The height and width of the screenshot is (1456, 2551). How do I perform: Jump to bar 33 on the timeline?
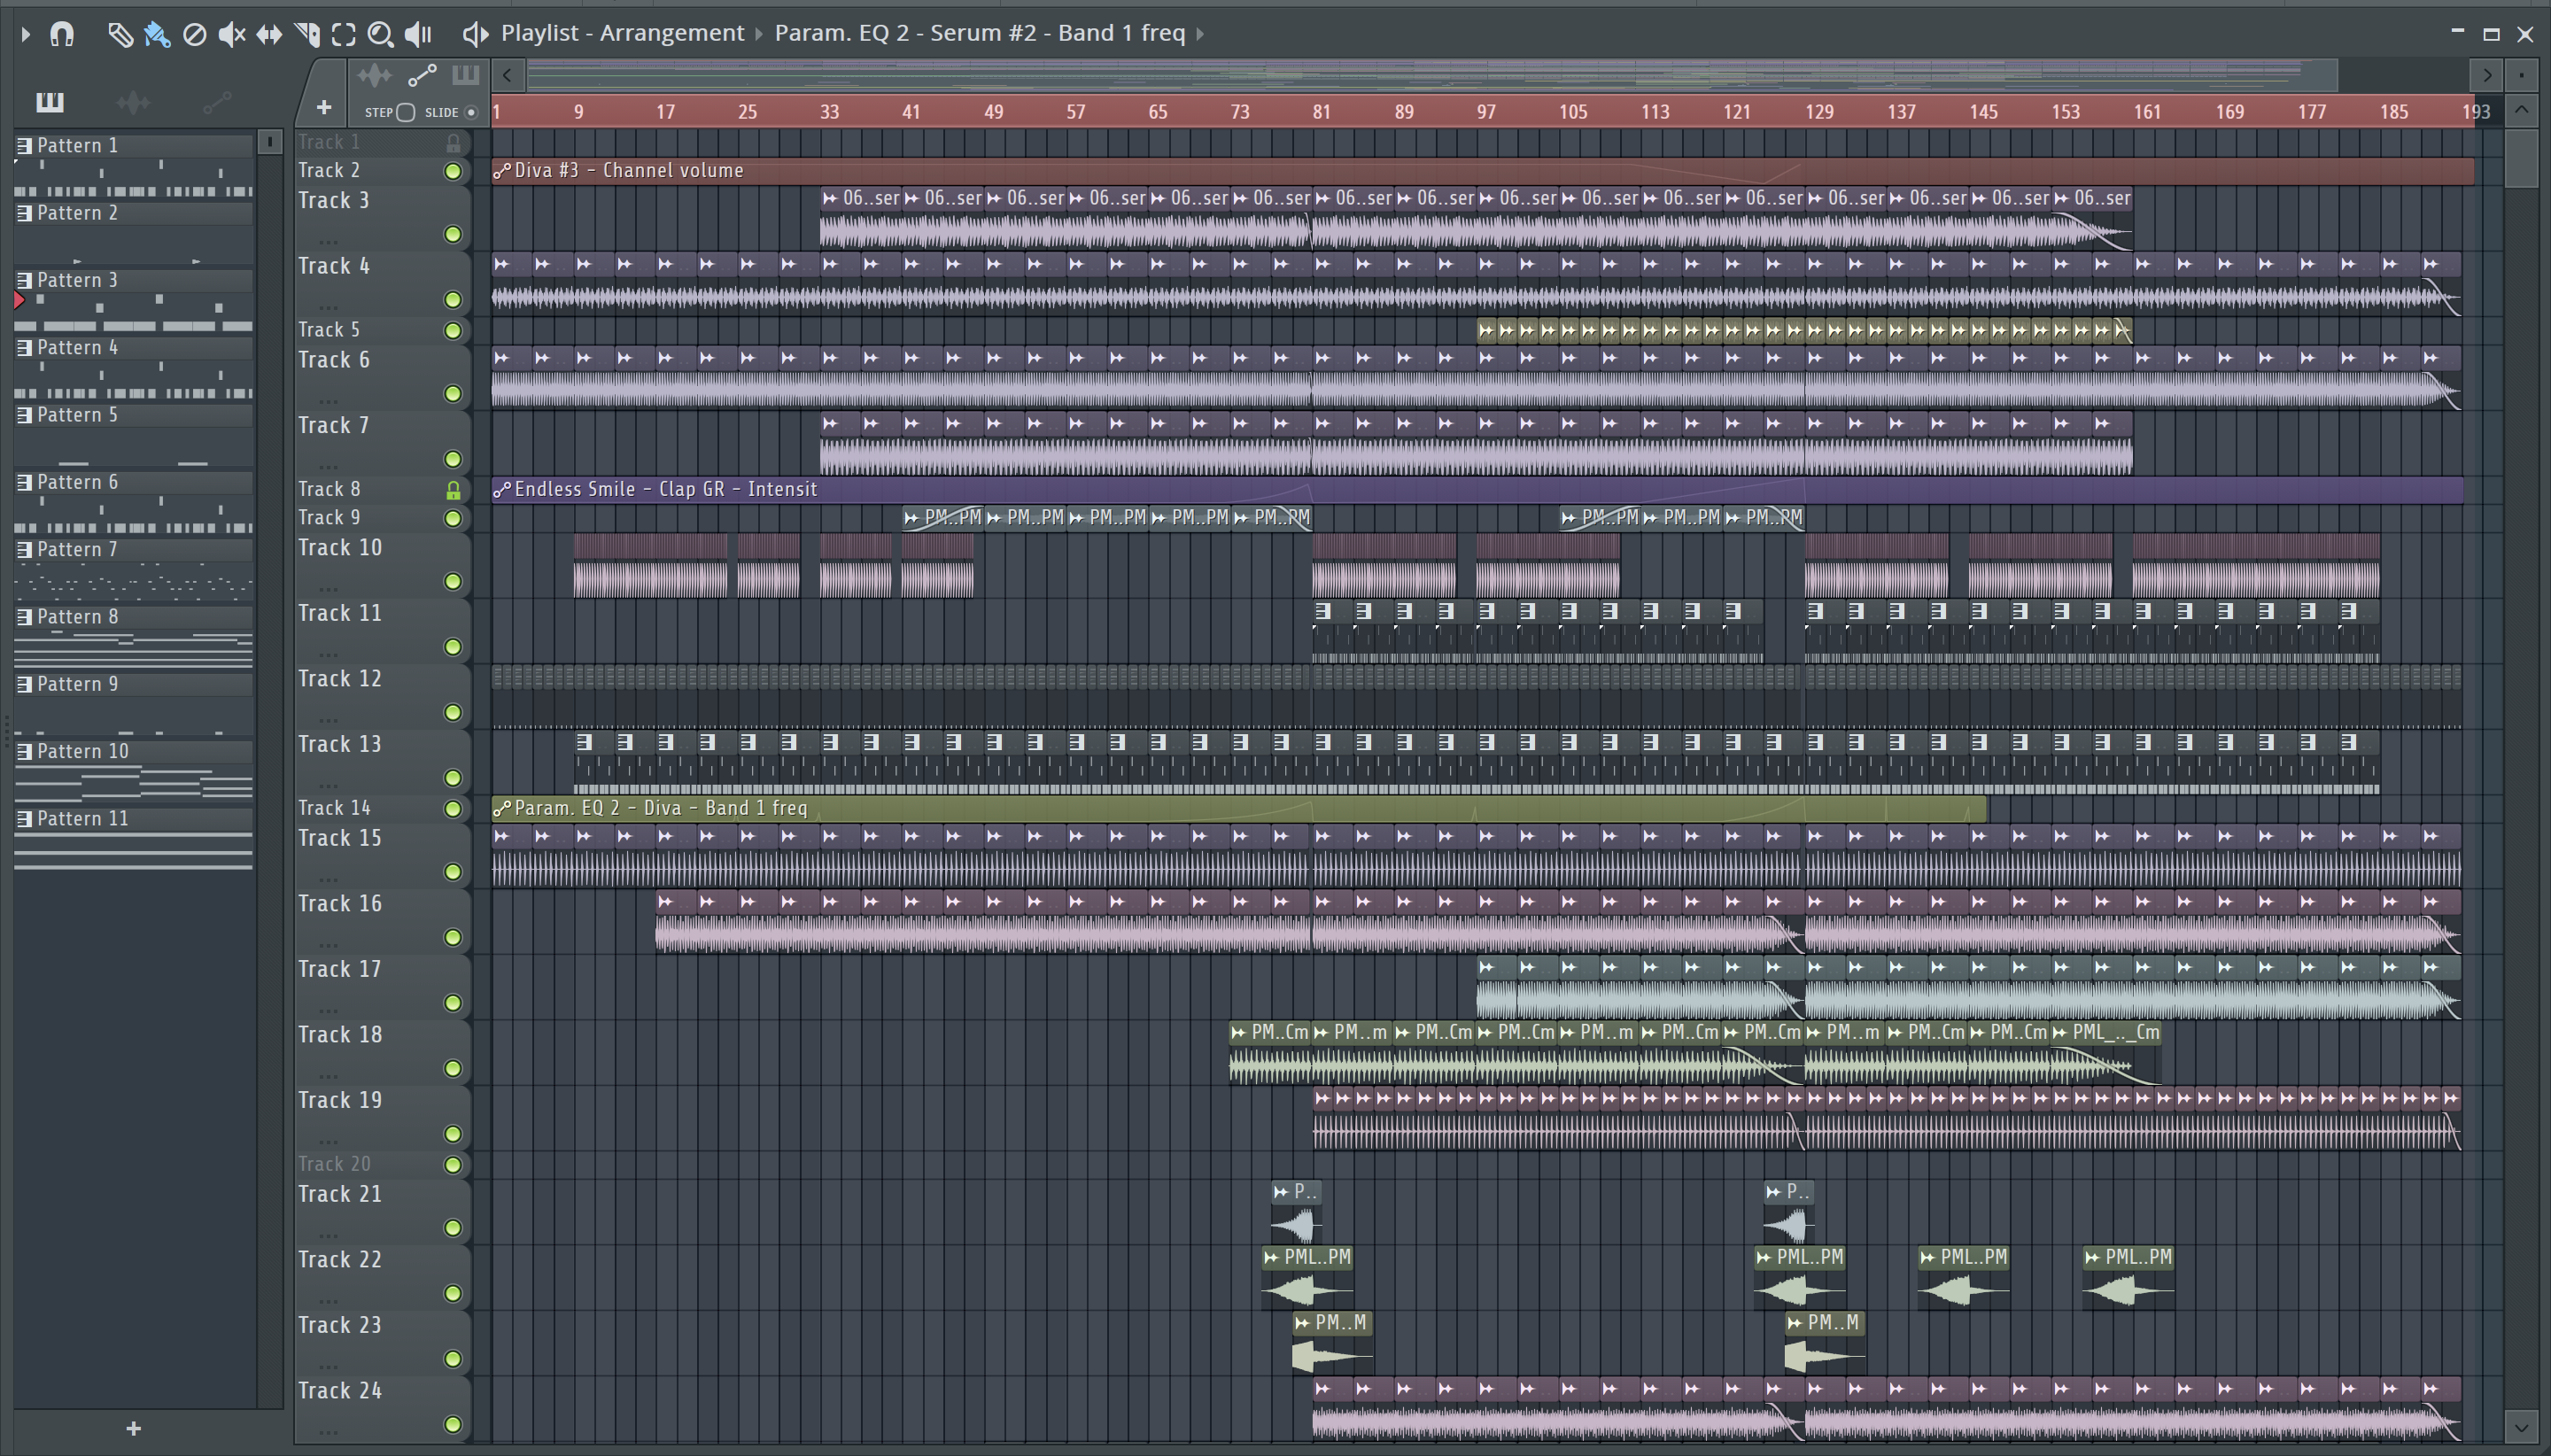(829, 112)
